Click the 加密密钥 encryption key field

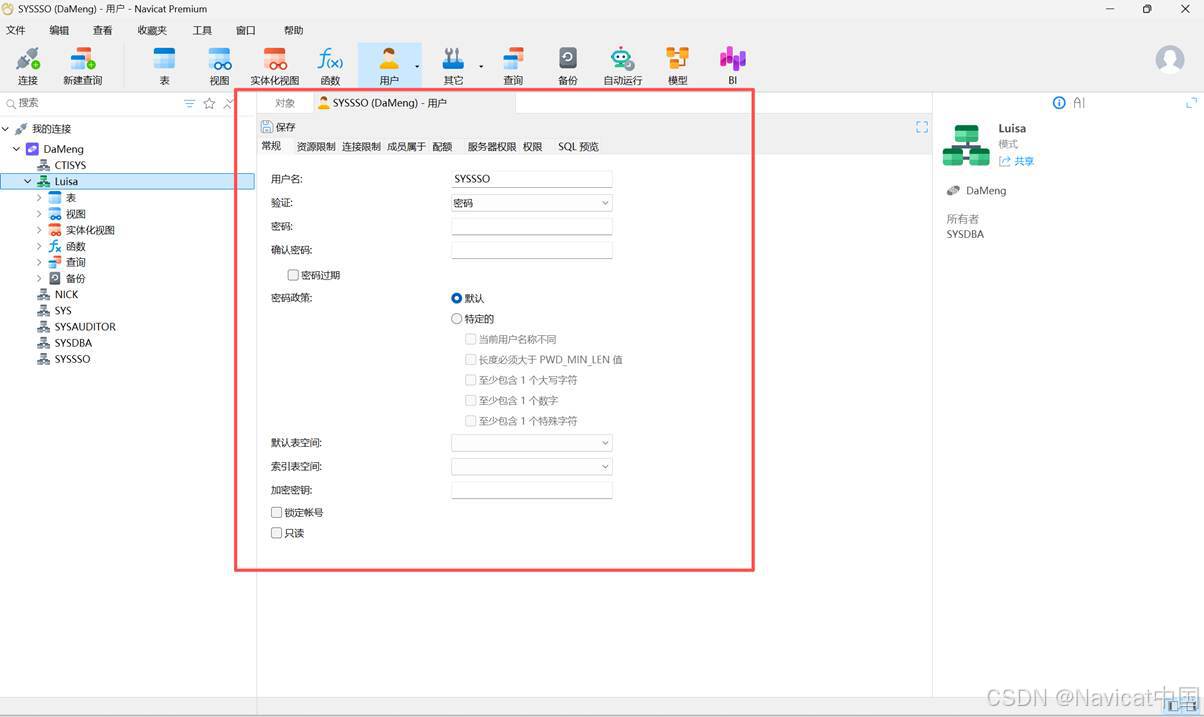click(531, 490)
